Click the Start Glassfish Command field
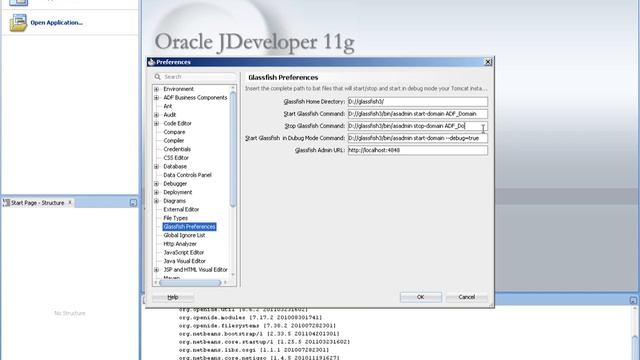640x360 pixels. [418, 114]
